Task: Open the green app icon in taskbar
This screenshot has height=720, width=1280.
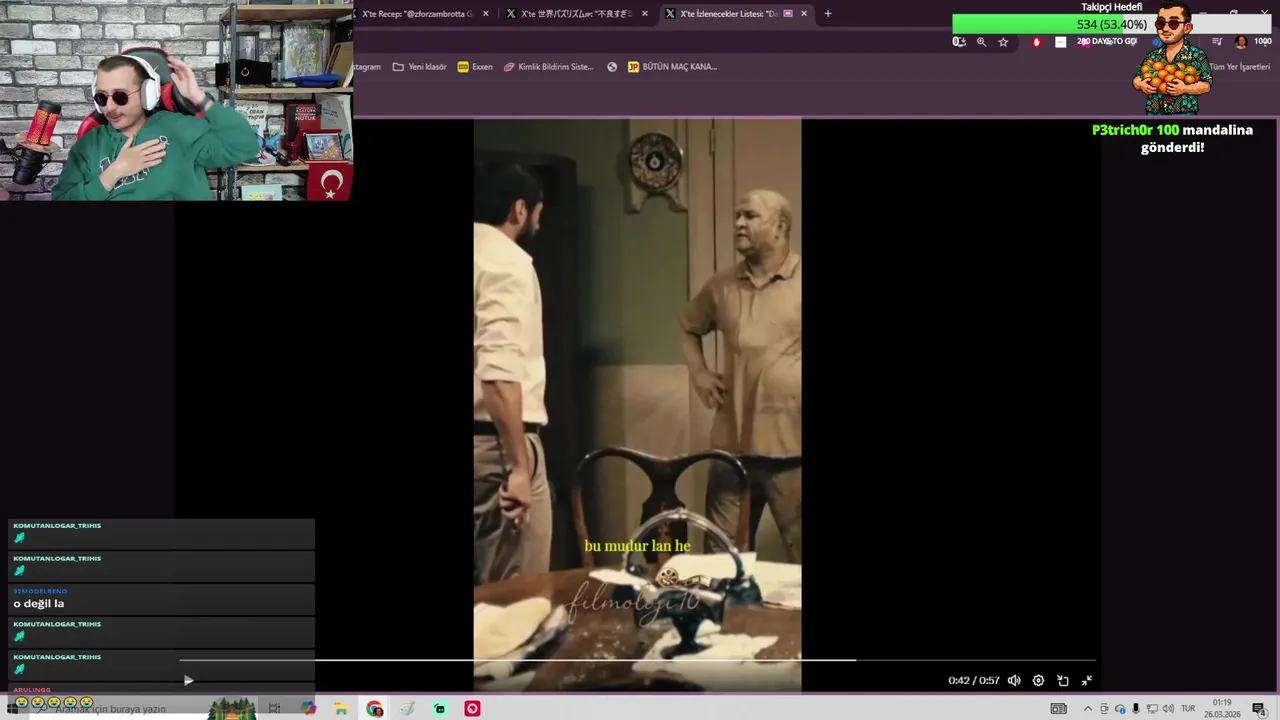Action: [440, 709]
